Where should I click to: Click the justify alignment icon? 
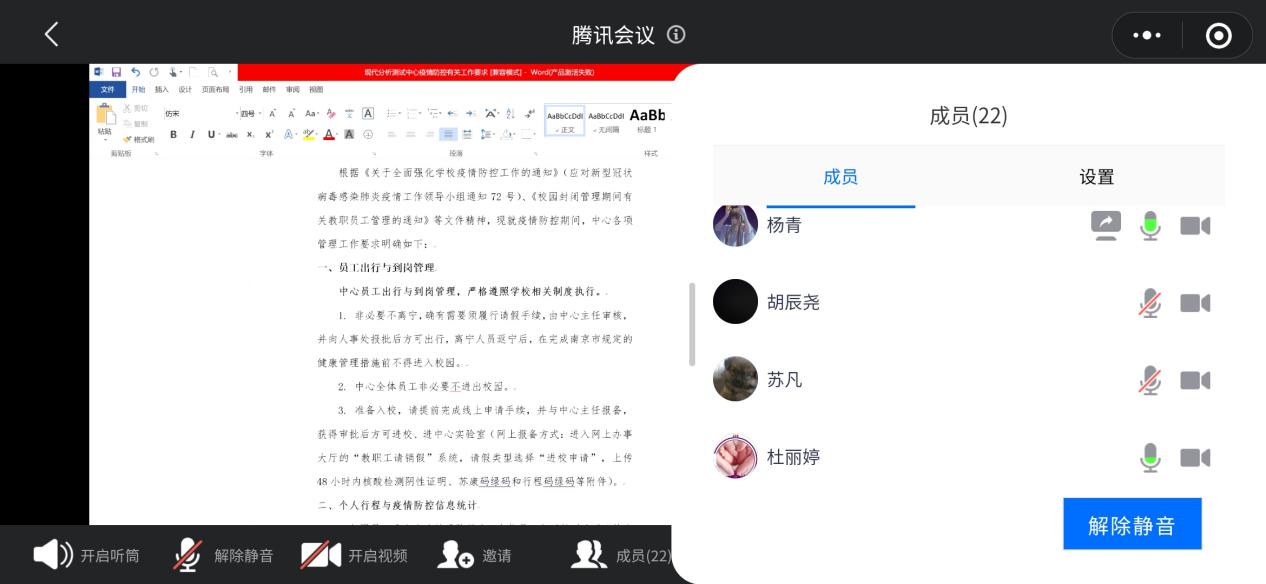448,134
